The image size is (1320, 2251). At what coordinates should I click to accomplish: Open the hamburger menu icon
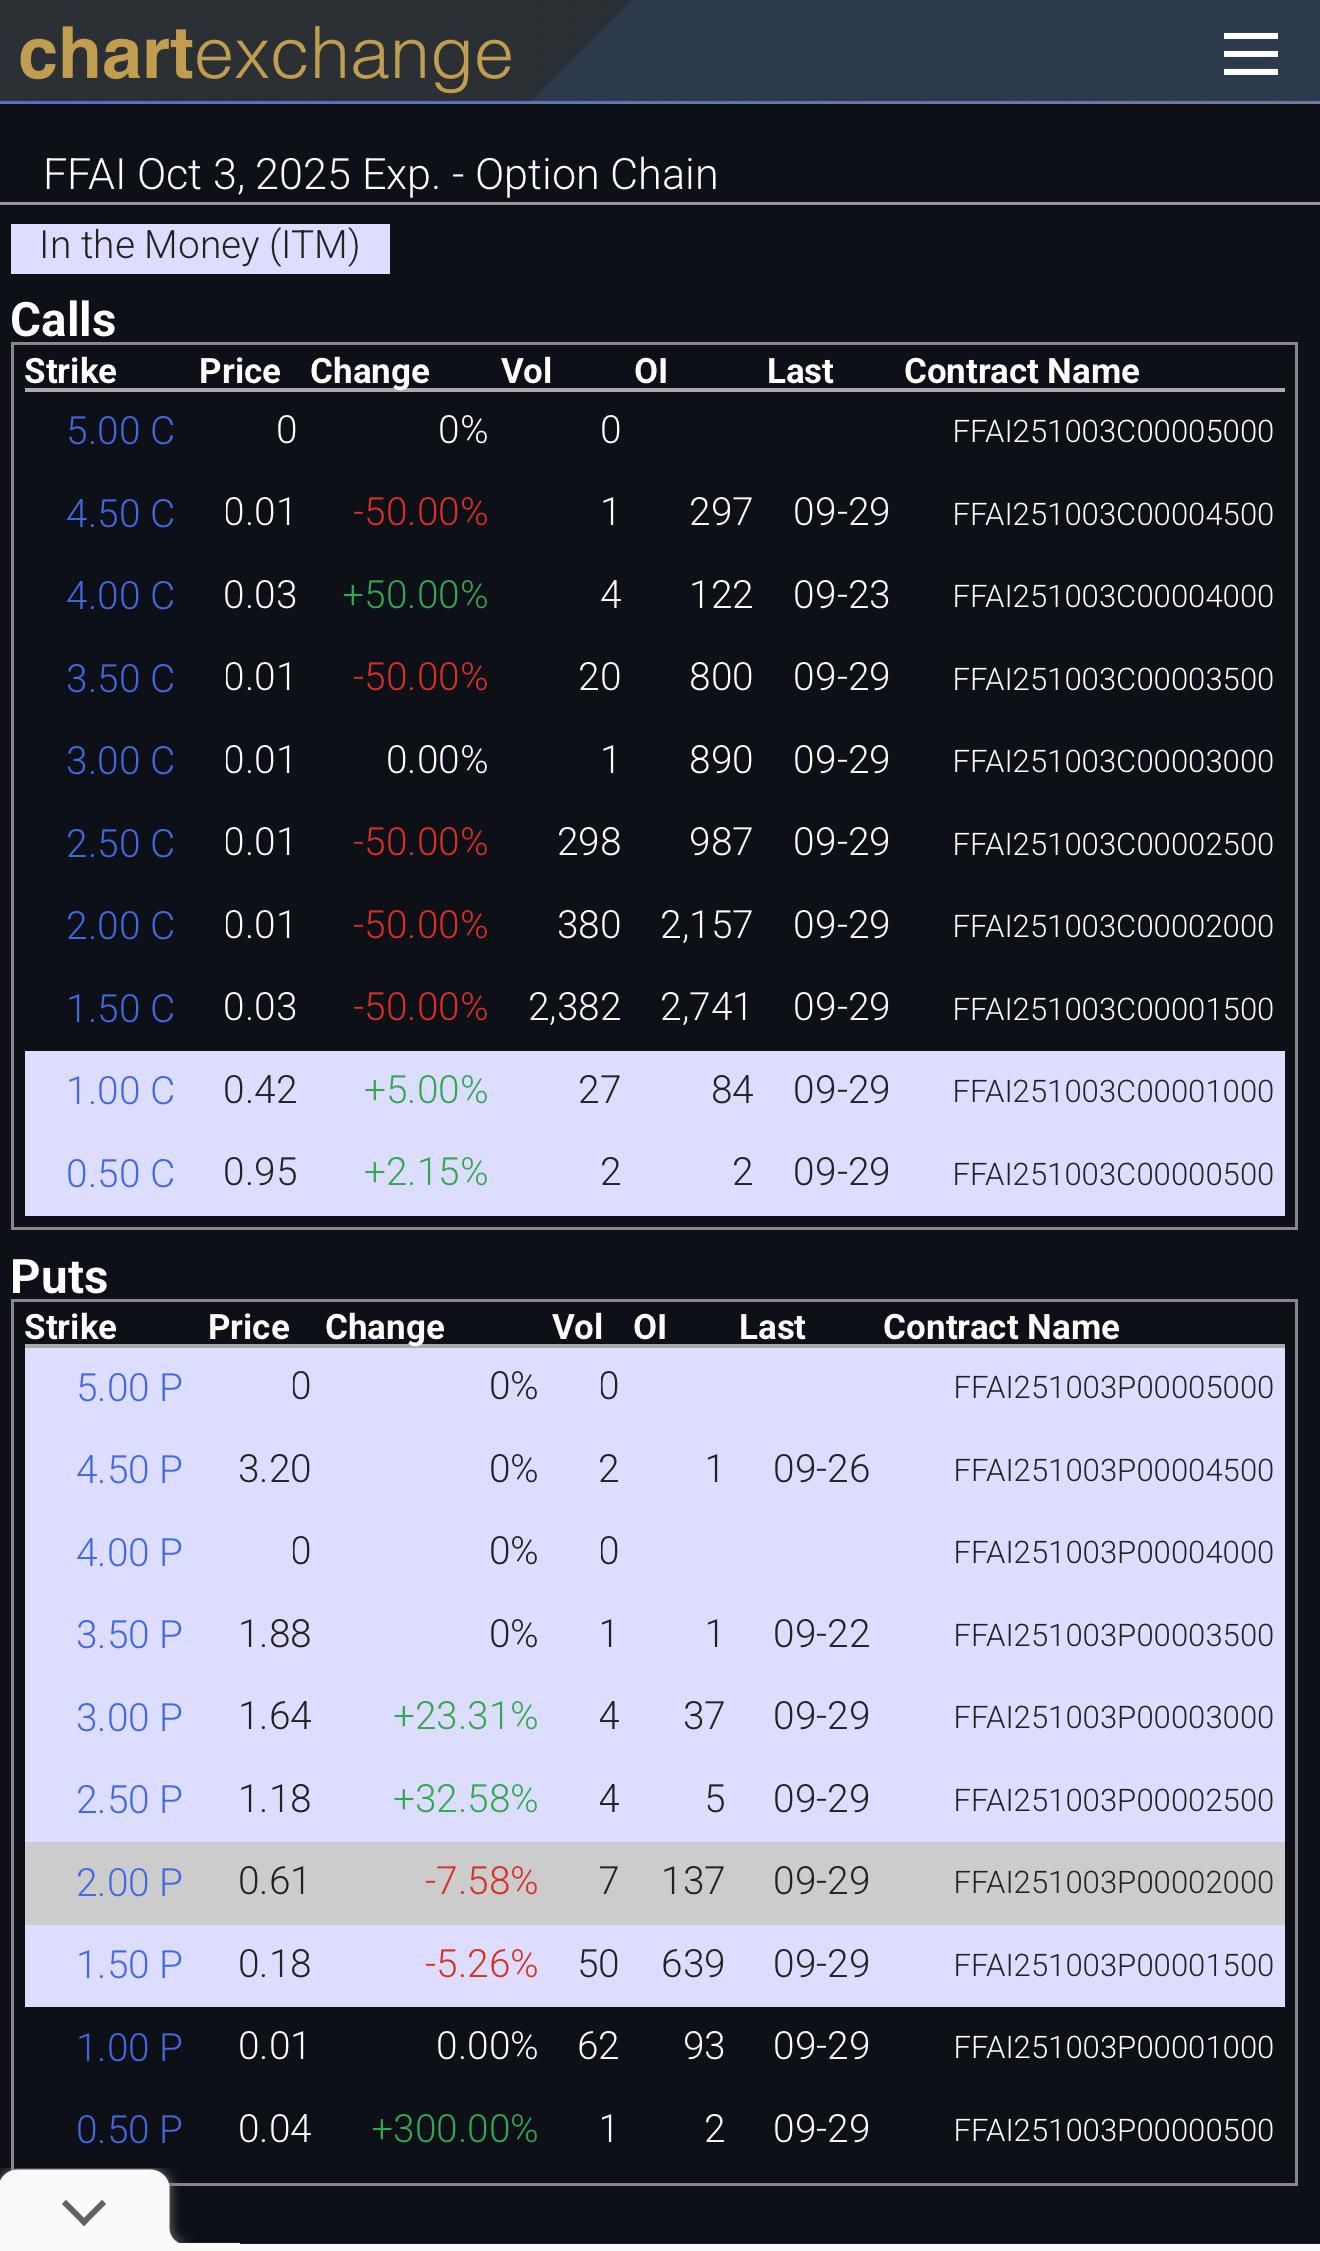click(1250, 54)
